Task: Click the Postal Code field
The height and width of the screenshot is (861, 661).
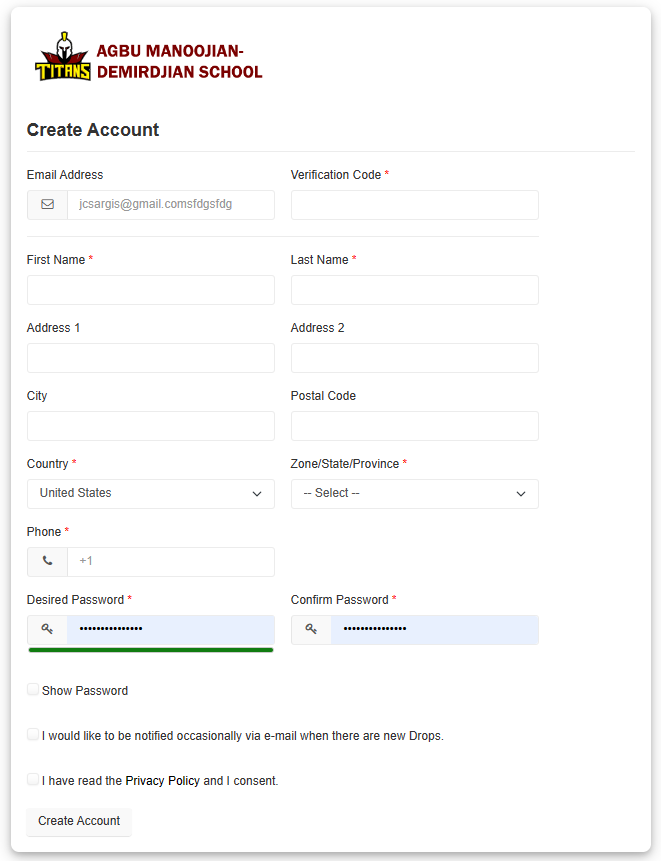Action: 414,425
